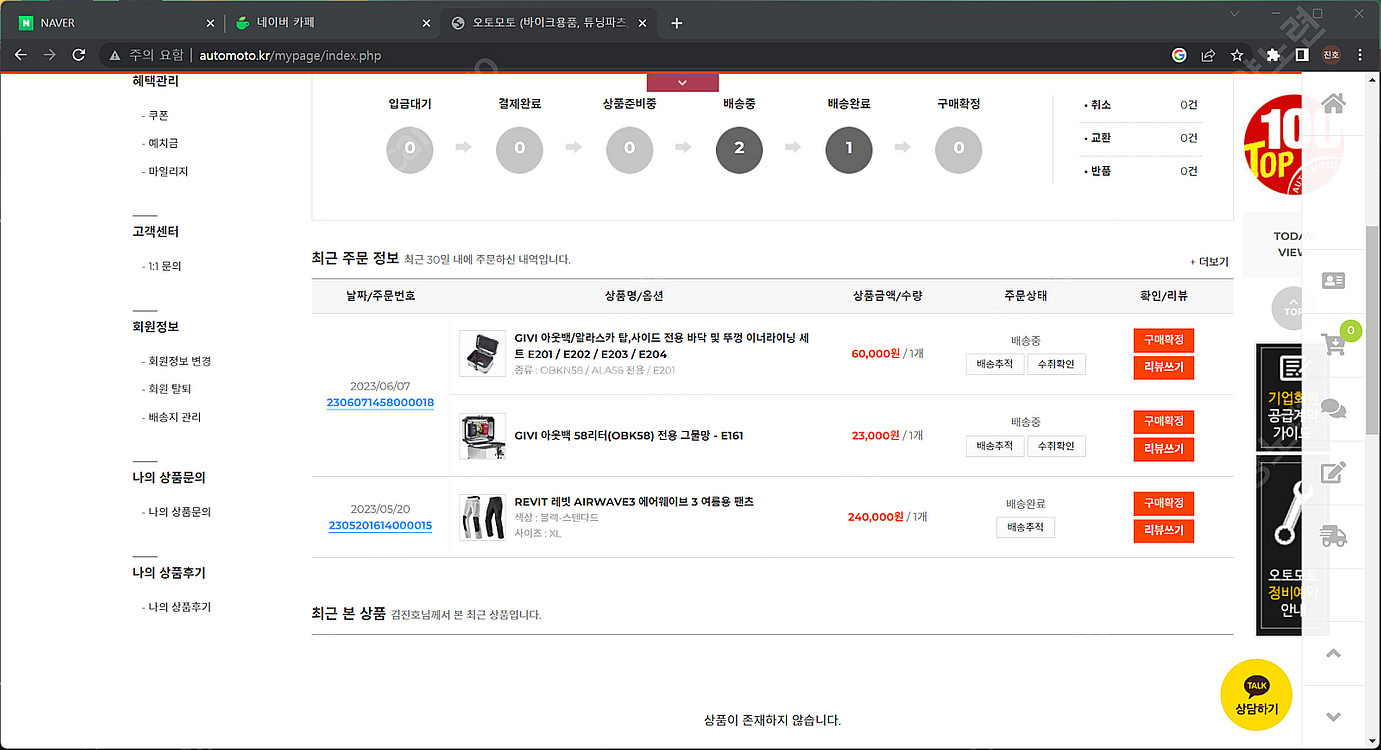Open the chat bubbles icon in sidebar
The height and width of the screenshot is (750, 1381).
[x=1333, y=408]
